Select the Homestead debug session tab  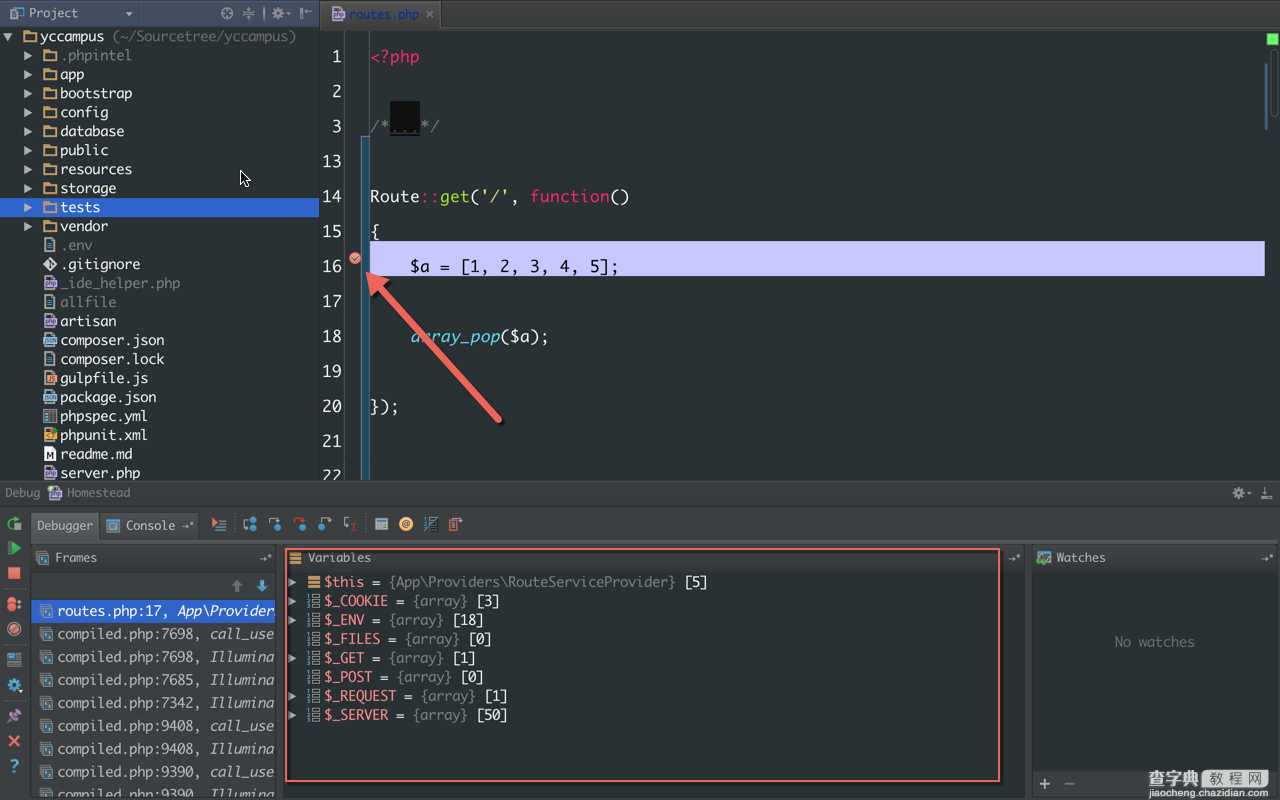coord(90,493)
